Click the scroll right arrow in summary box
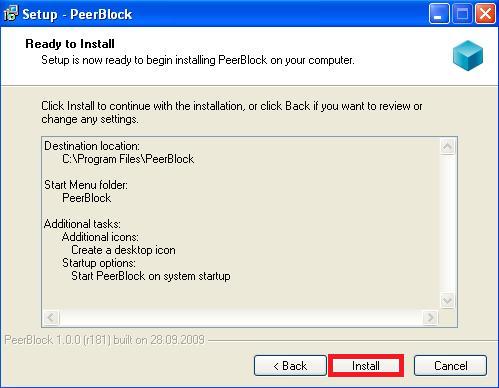499x388 pixels. click(x=430, y=318)
